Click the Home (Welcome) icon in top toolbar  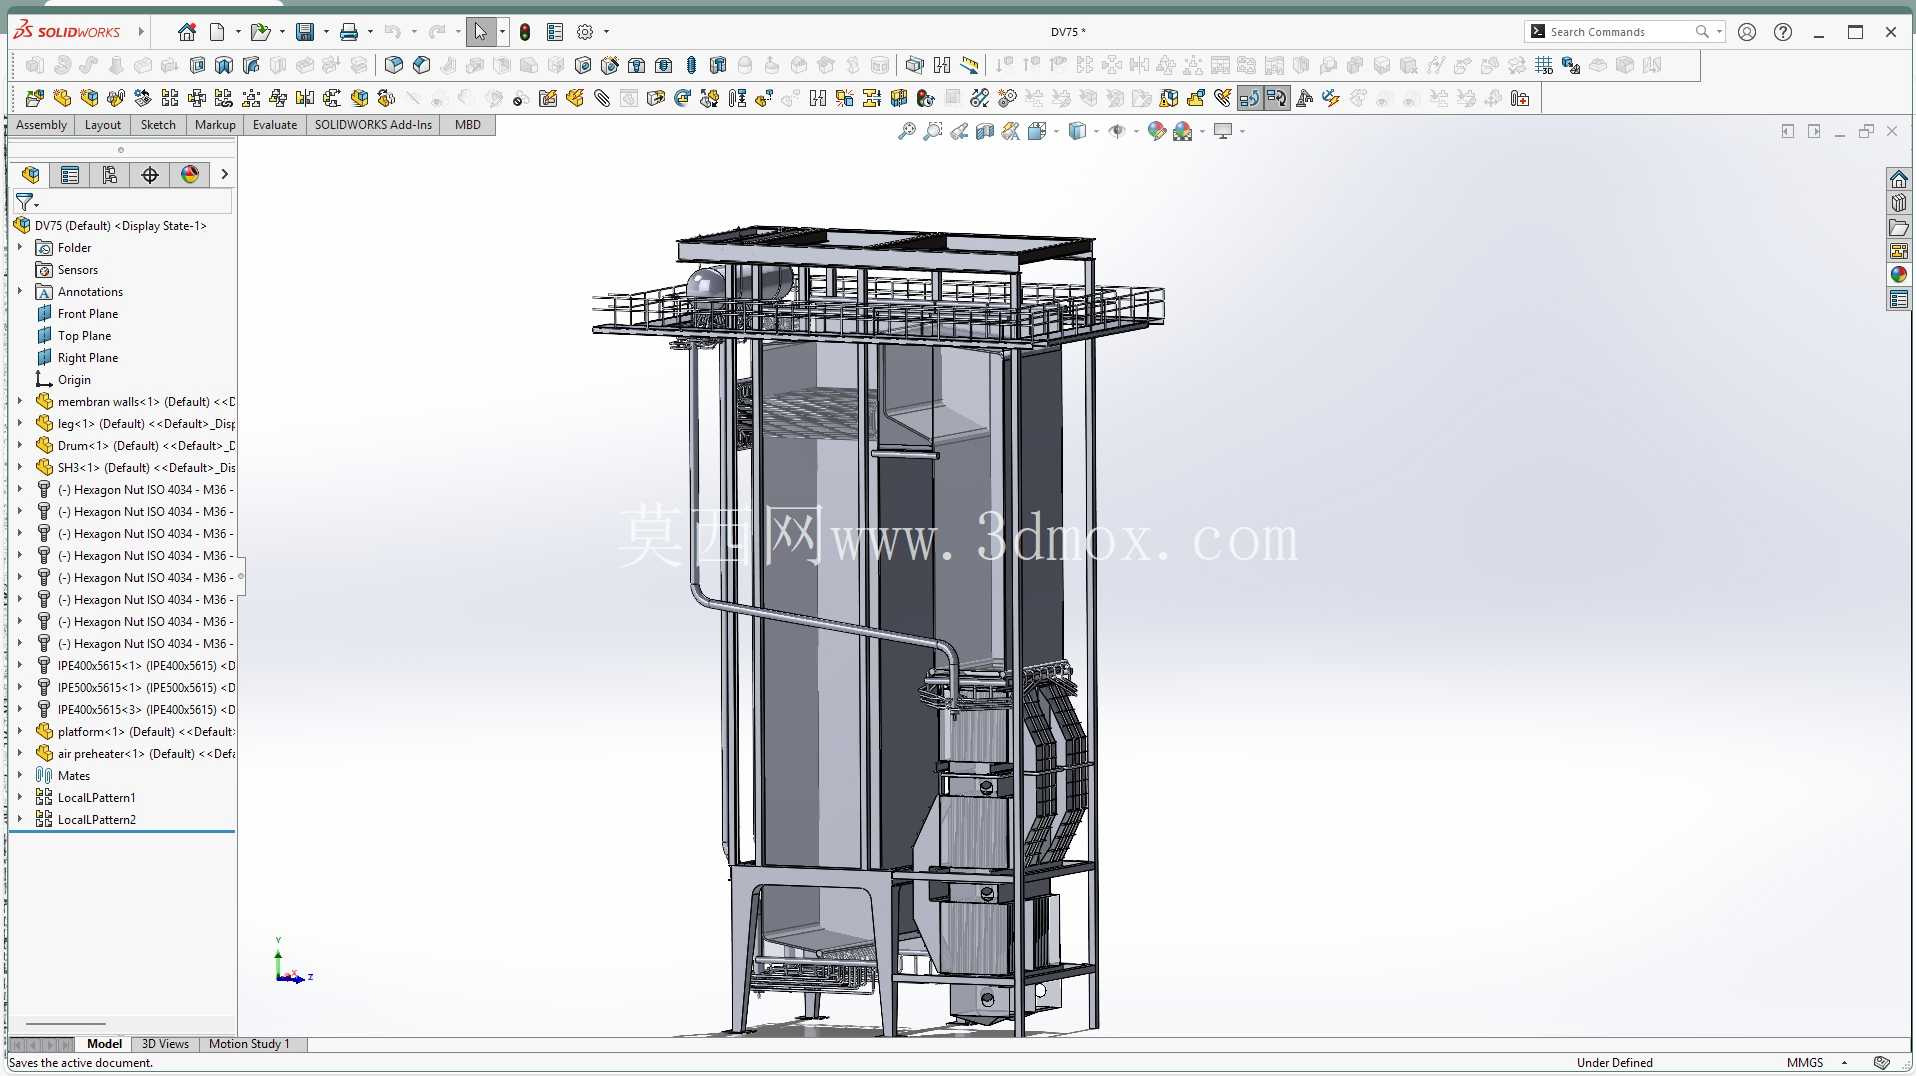pyautogui.click(x=187, y=32)
